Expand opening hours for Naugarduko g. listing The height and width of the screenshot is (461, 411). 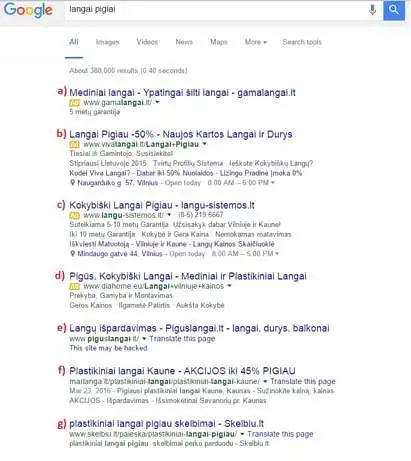(x=273, y=183)
